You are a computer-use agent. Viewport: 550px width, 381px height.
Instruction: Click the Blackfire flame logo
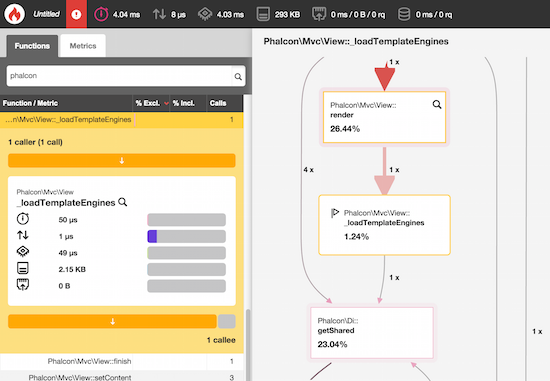pyautogui.click(x=14, y=14)
